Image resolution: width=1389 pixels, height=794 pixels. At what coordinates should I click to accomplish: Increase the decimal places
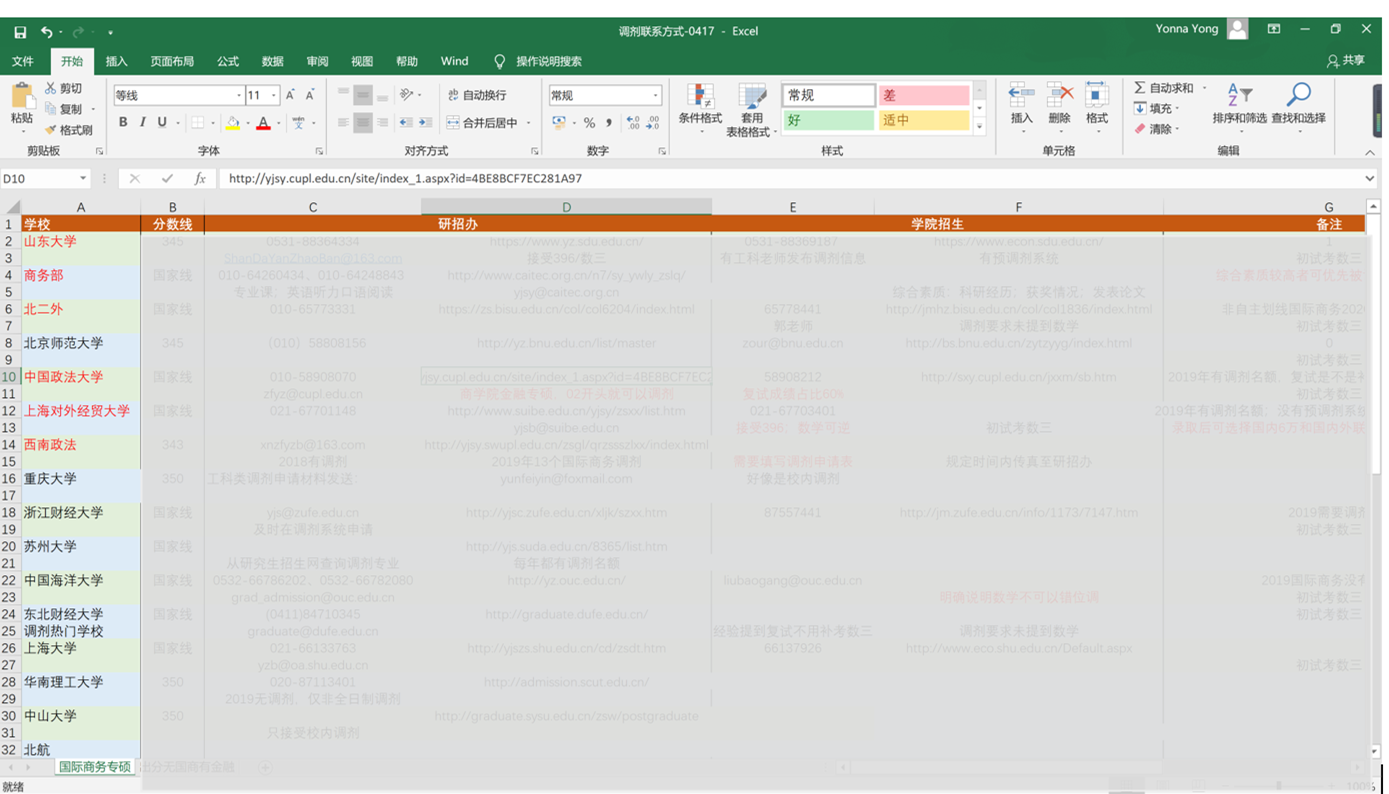[x=633, y=123]
